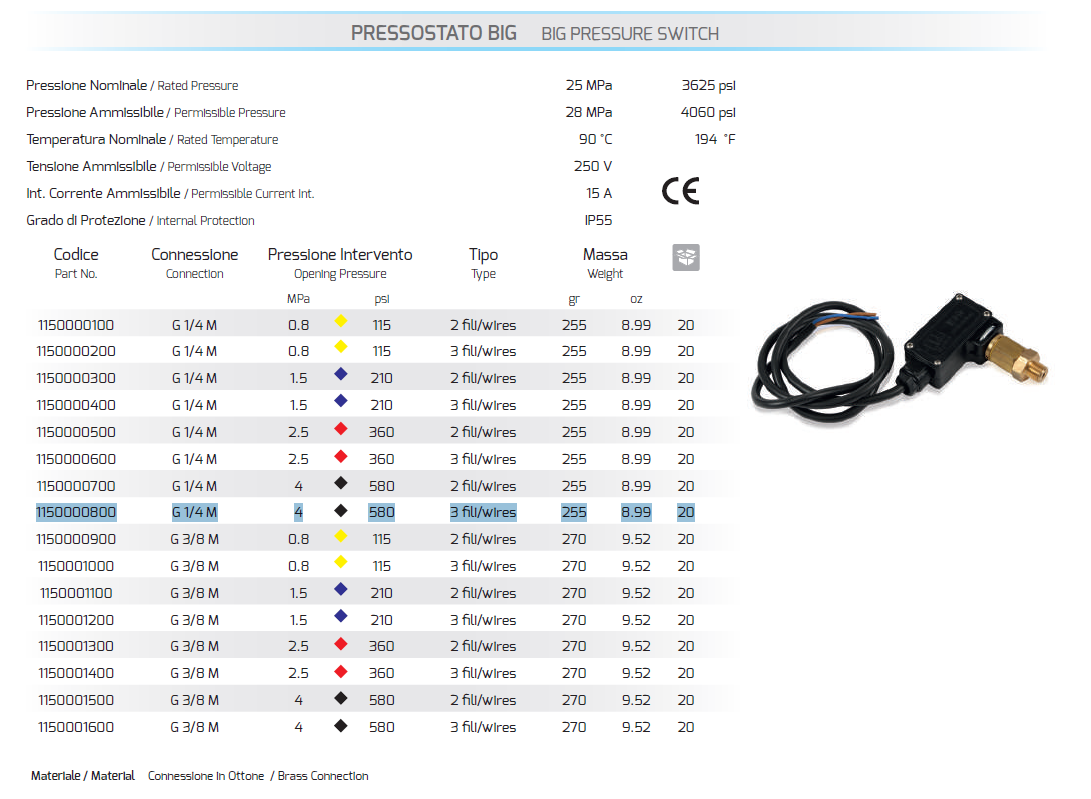Screen dimensions: 1091x799
Task: Click the Codice column header
Action: [76, 255]
